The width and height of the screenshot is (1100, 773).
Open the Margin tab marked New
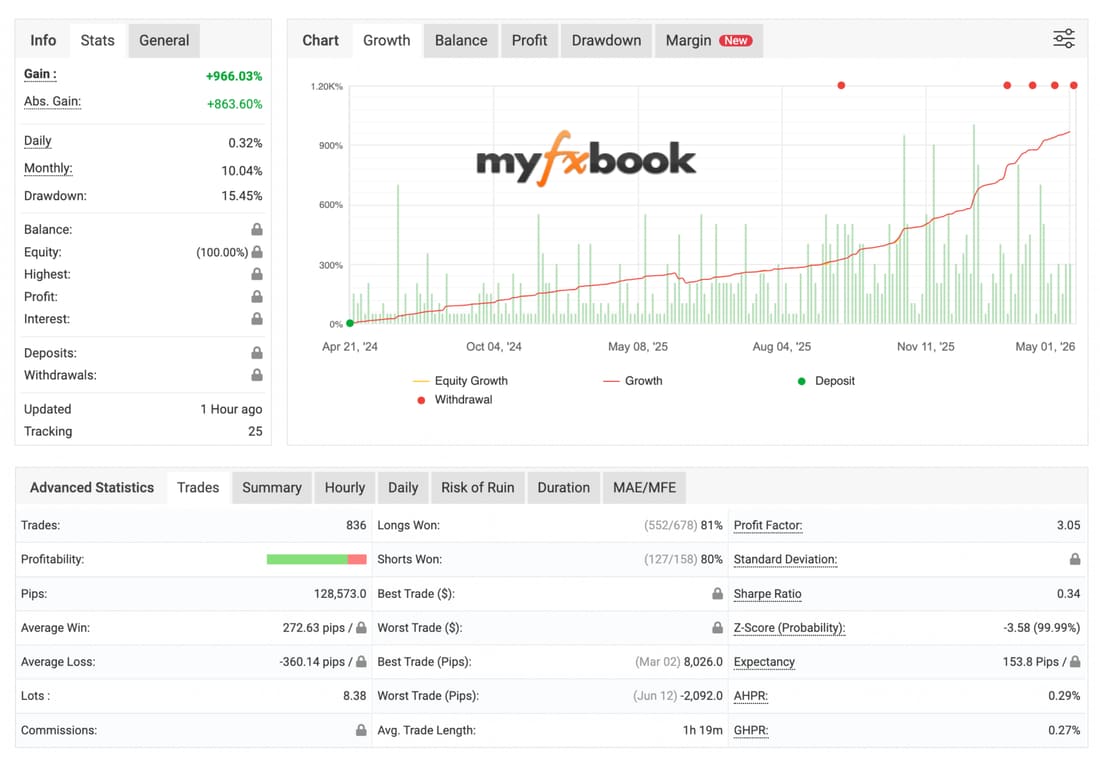click(x=709, y=41)
